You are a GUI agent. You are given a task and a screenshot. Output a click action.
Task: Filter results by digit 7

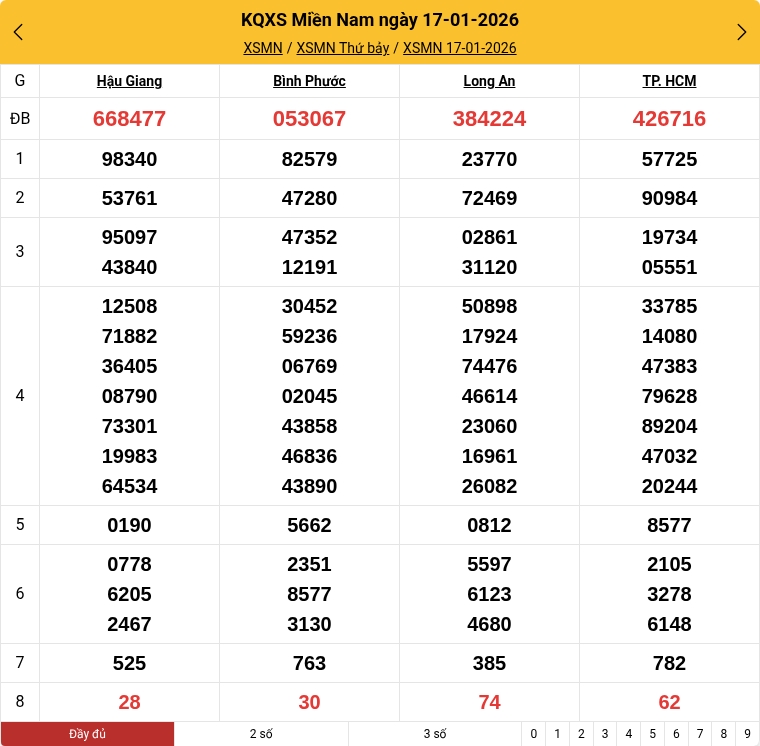click(700, 734)
